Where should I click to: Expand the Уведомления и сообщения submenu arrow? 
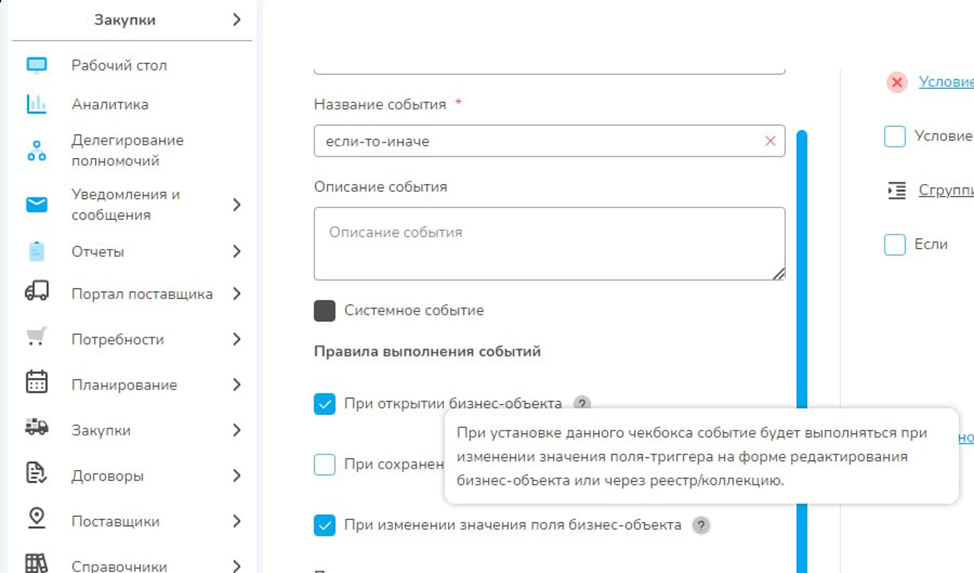point(236,205)
